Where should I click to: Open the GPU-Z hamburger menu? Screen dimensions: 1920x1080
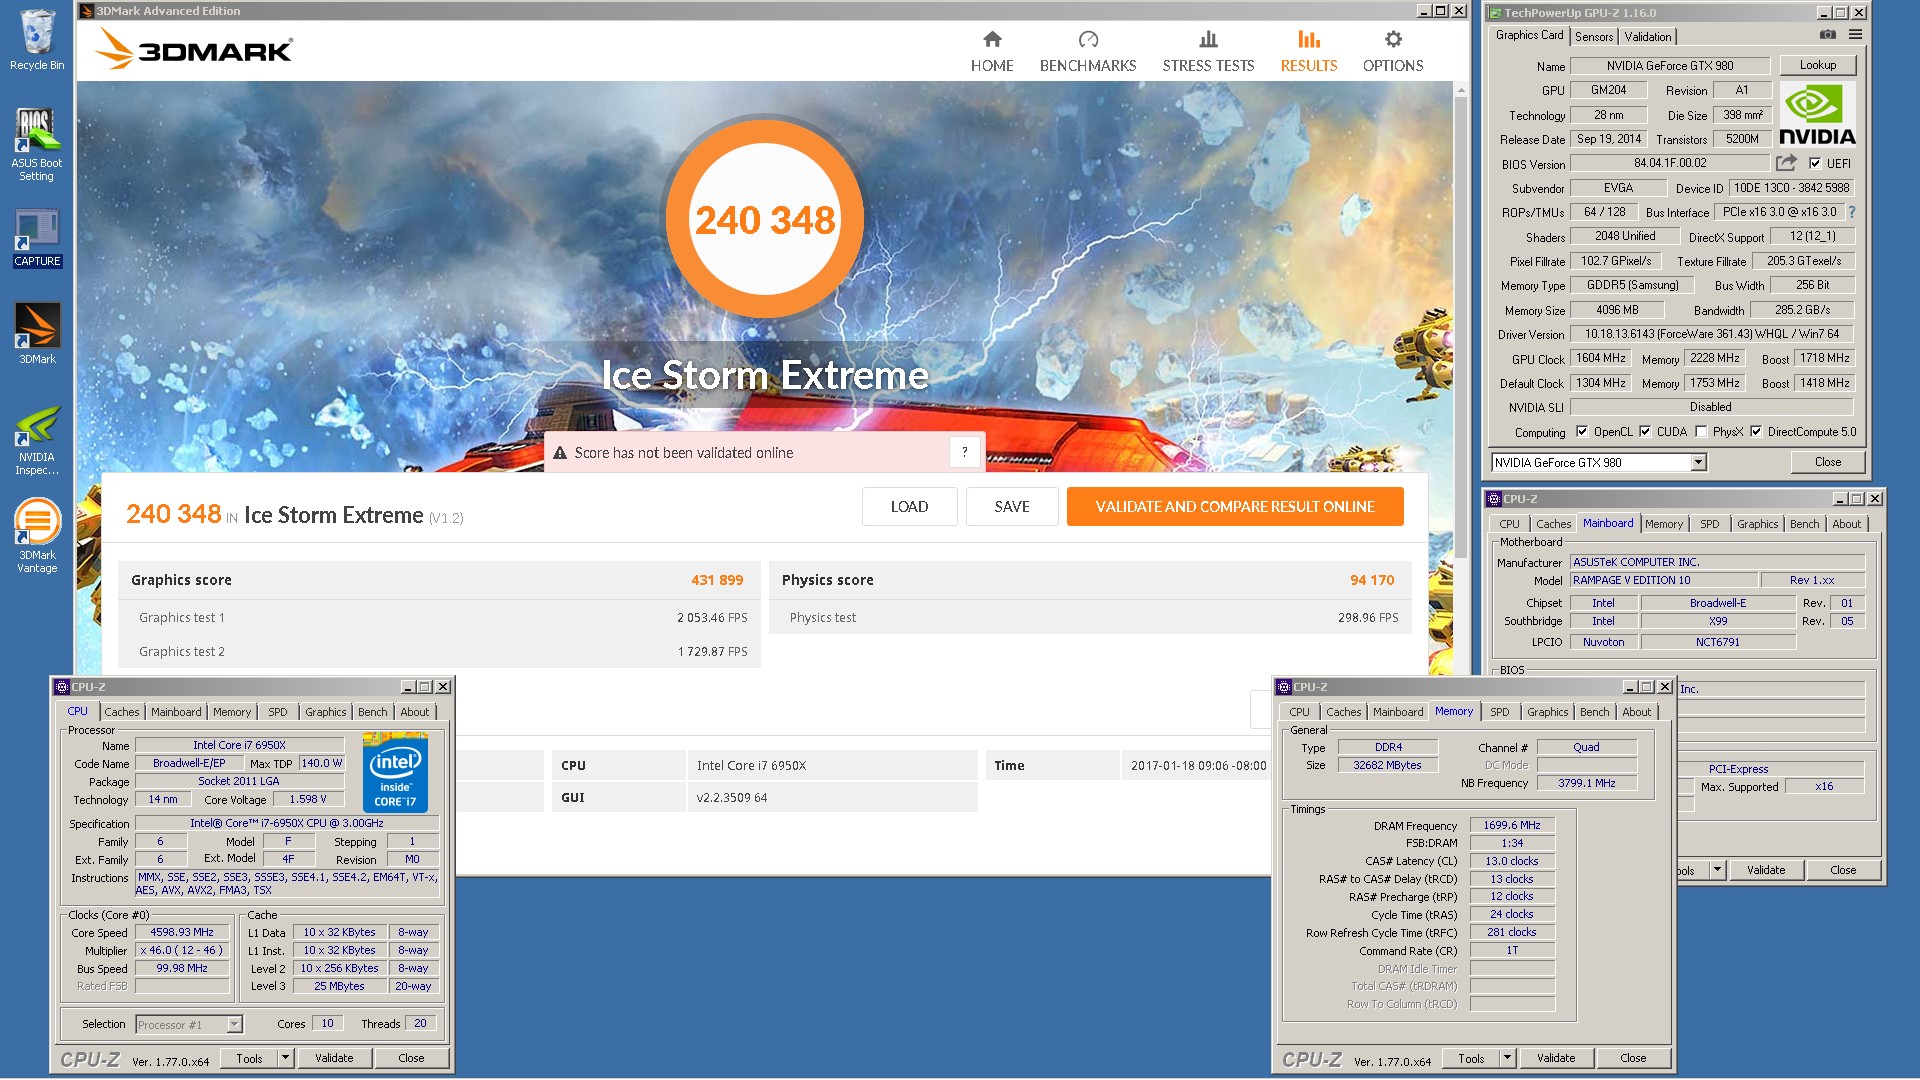[1856, 35]
